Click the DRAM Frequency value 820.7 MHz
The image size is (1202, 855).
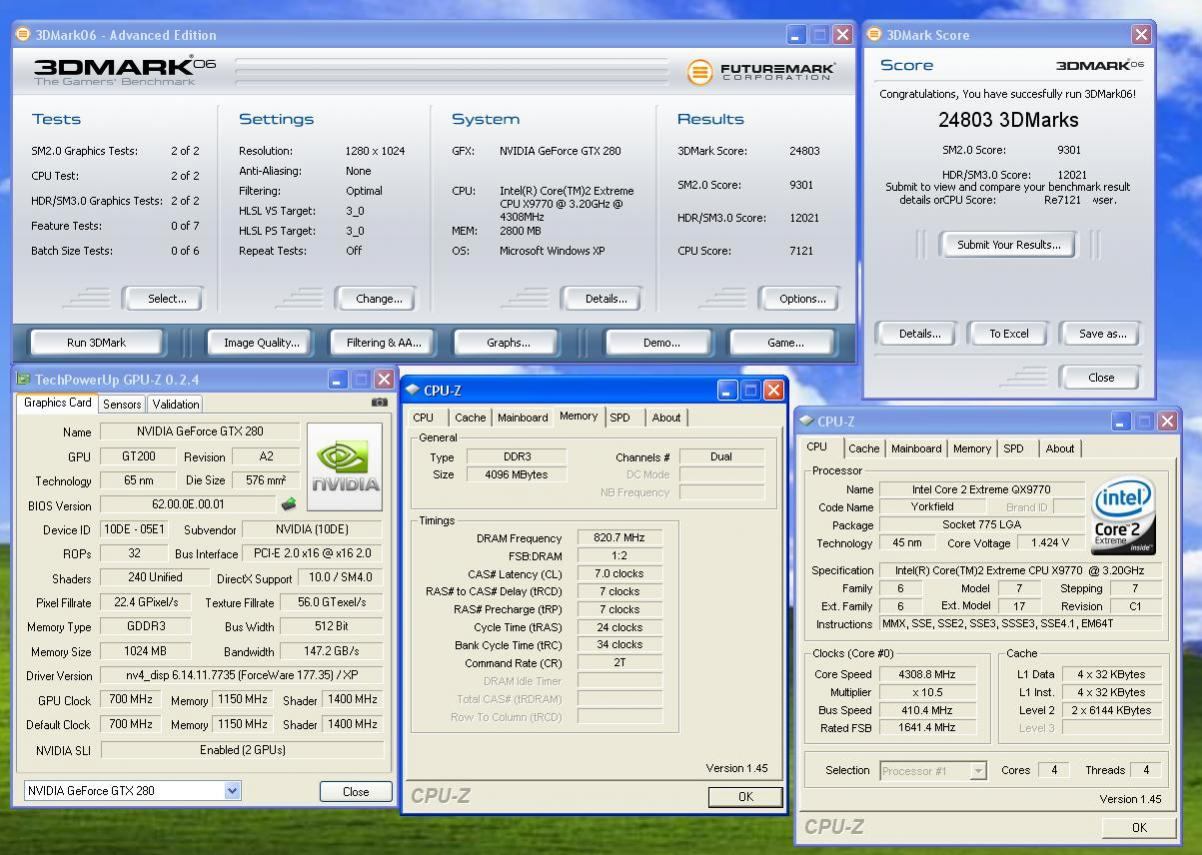619,538
